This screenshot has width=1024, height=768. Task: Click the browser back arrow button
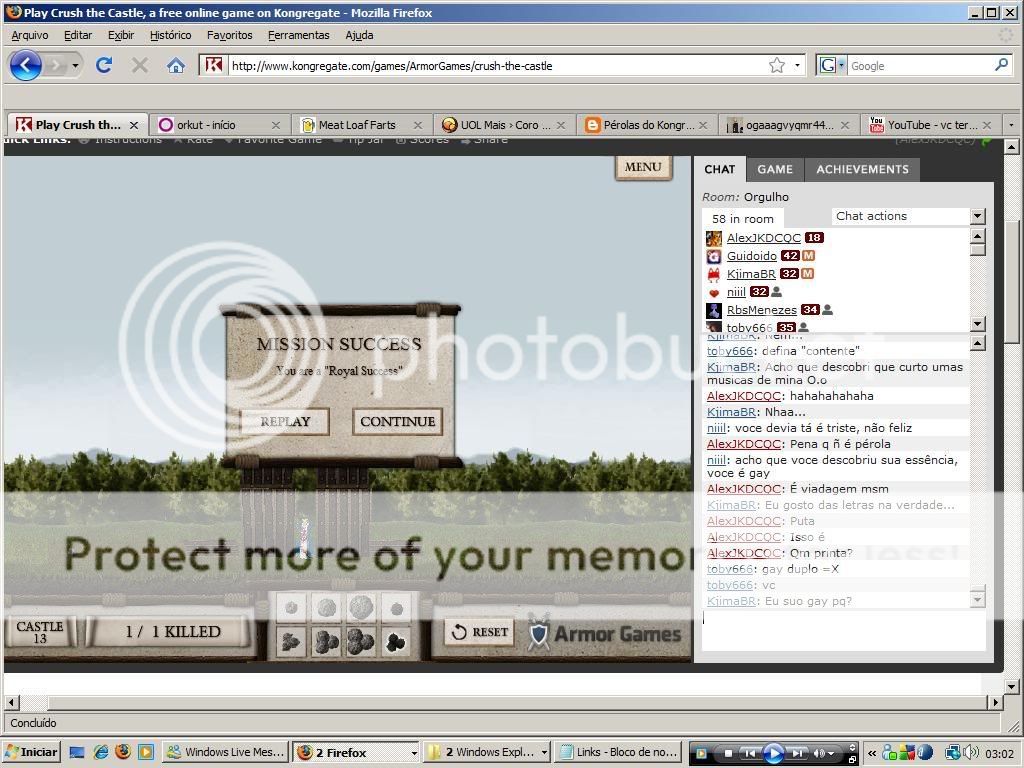coord(27,66)
